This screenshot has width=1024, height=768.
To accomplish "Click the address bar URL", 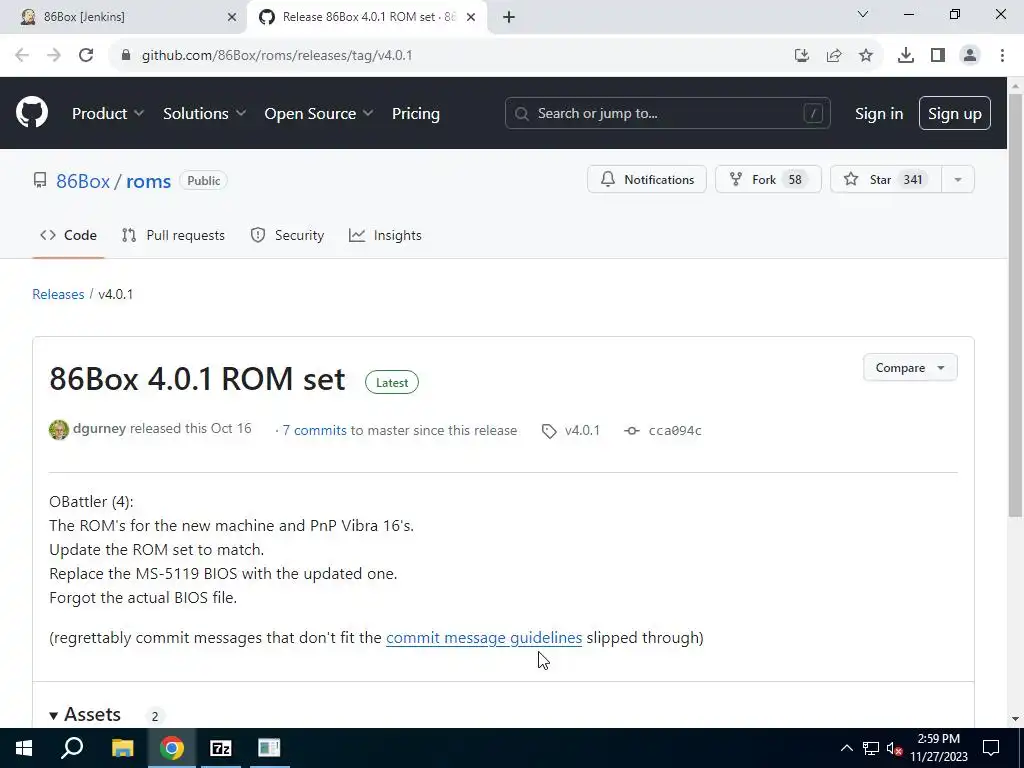I will pyautogui.click(x=277, y=56).
